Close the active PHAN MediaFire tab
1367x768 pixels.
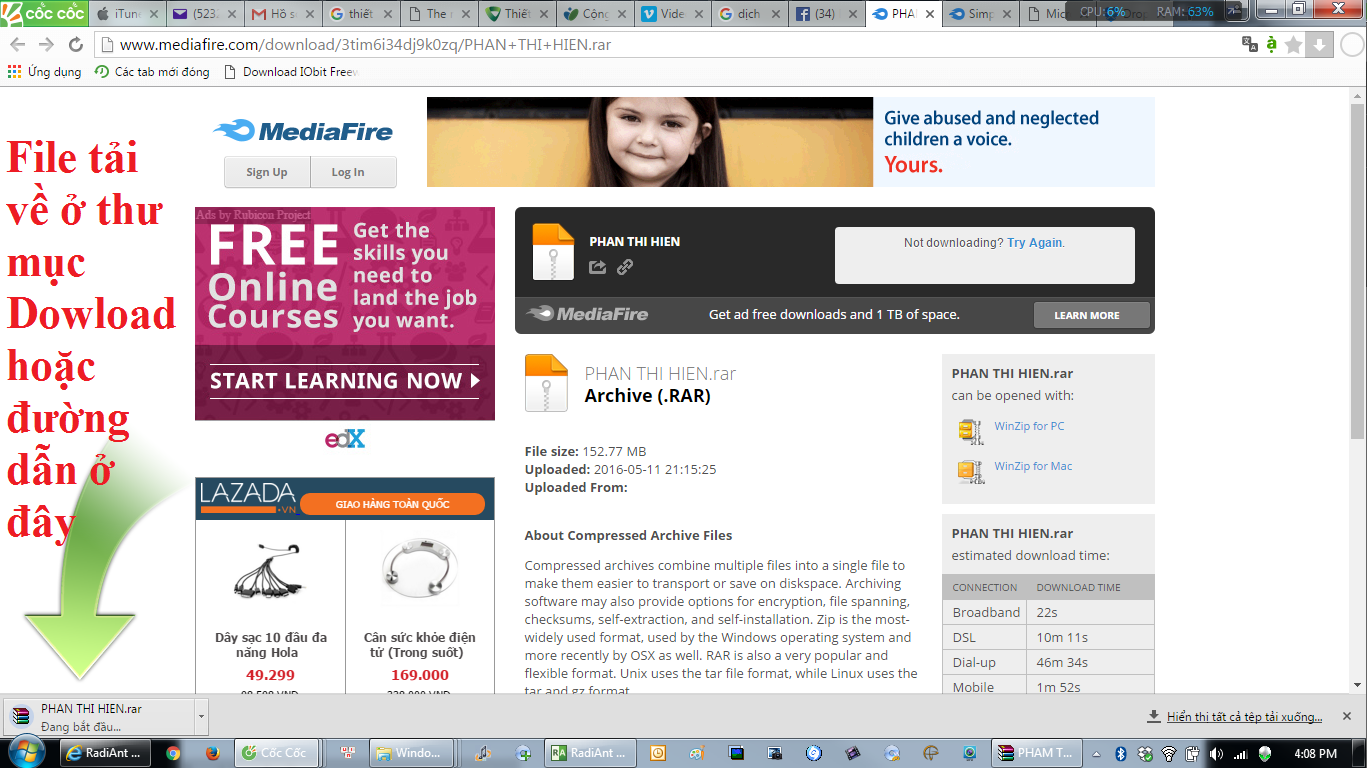point(928,14)
